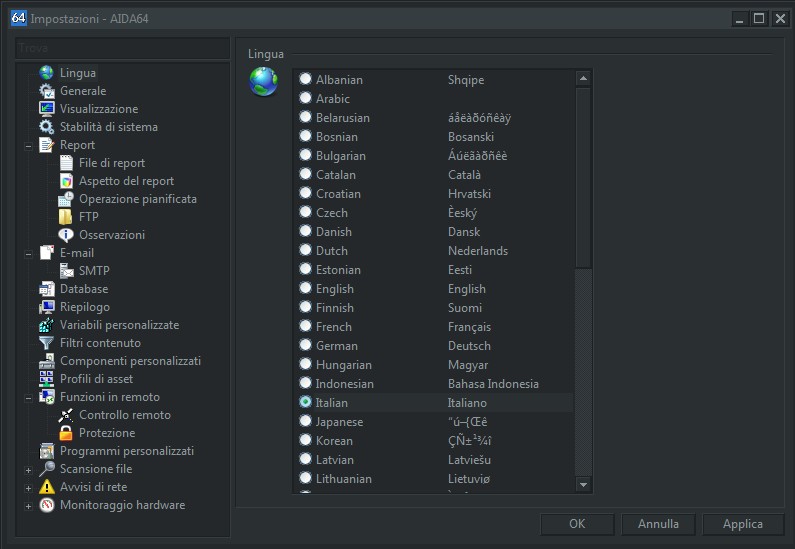
Task: Click the Scansione file magnifier icon
Action: point(47,469)
